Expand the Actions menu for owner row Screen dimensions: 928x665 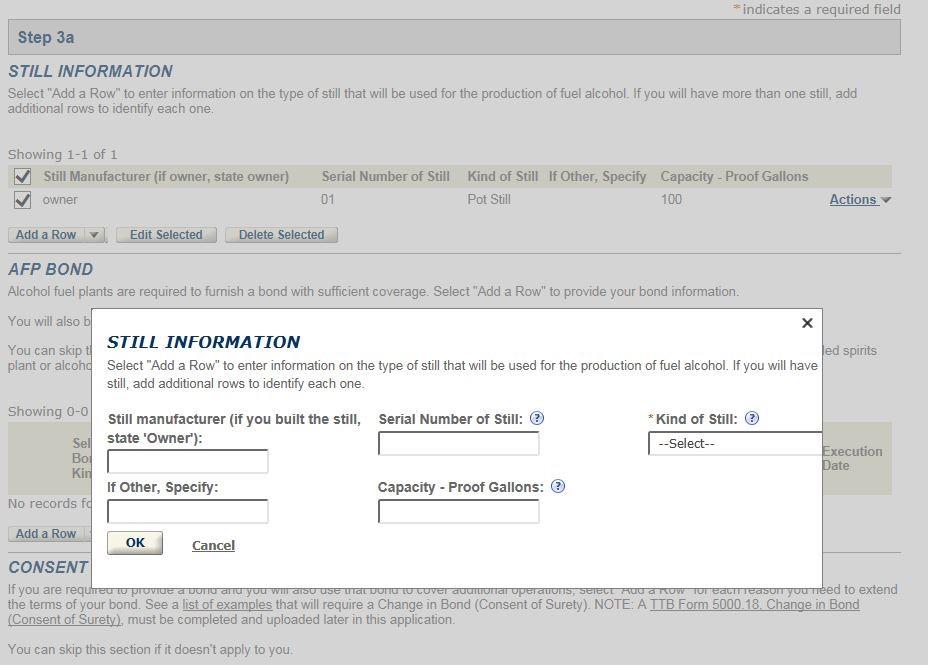859,200
